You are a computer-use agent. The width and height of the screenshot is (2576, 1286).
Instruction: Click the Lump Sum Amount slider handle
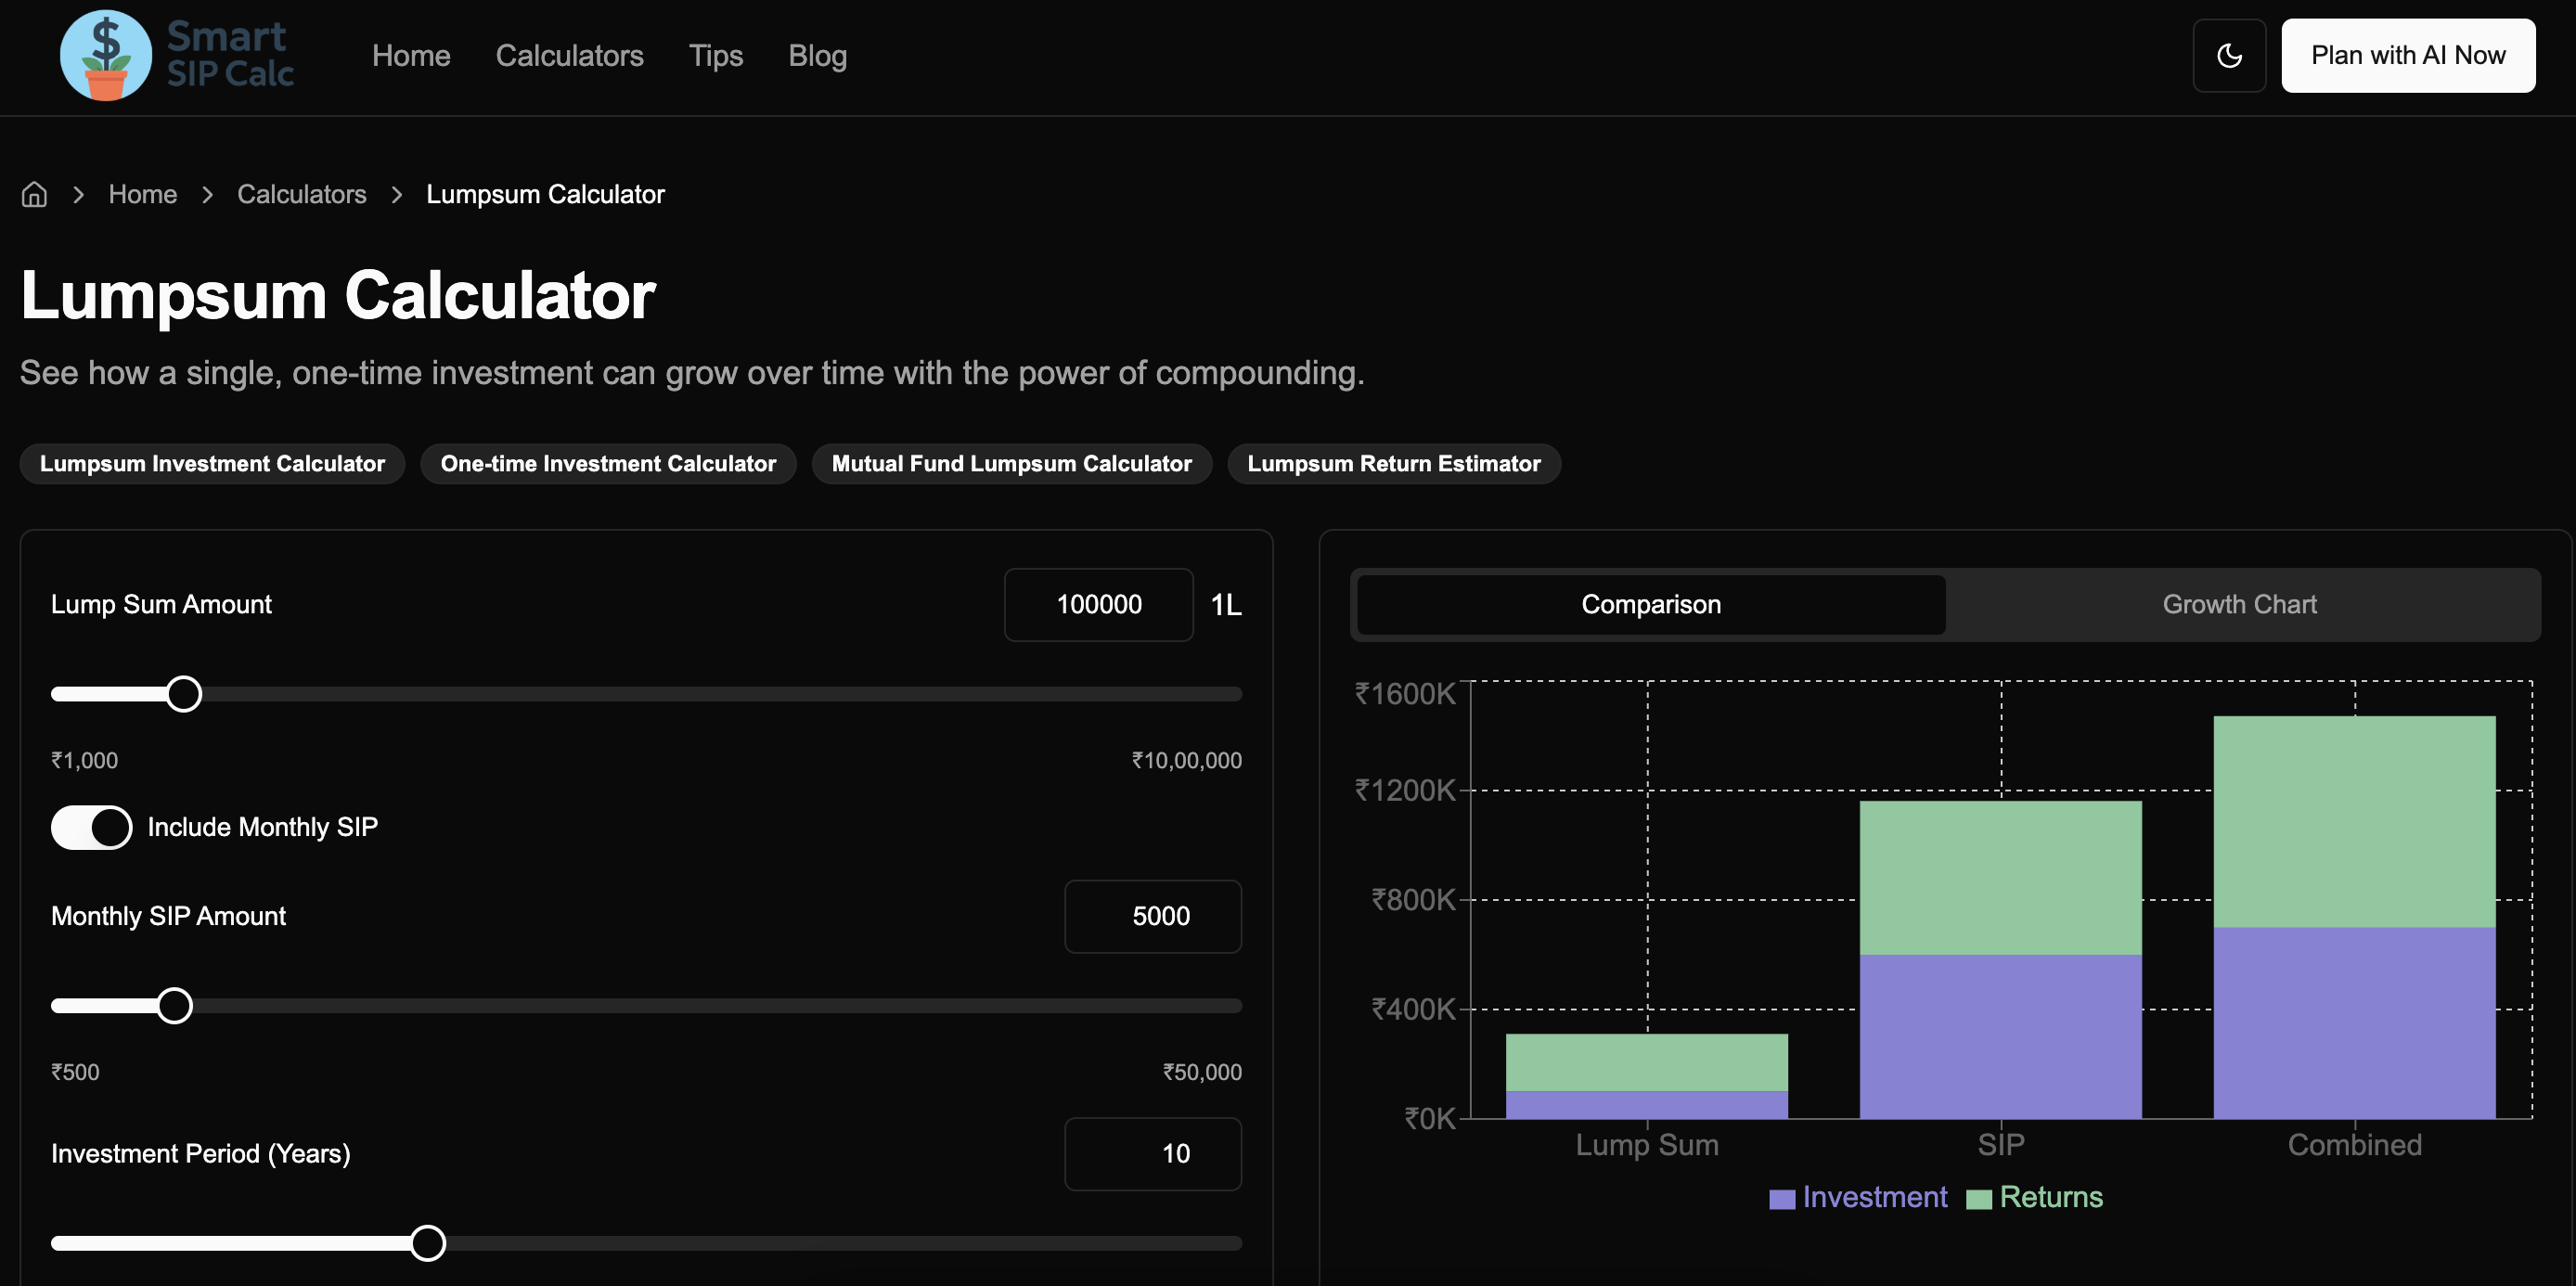(x=183, y=693)
